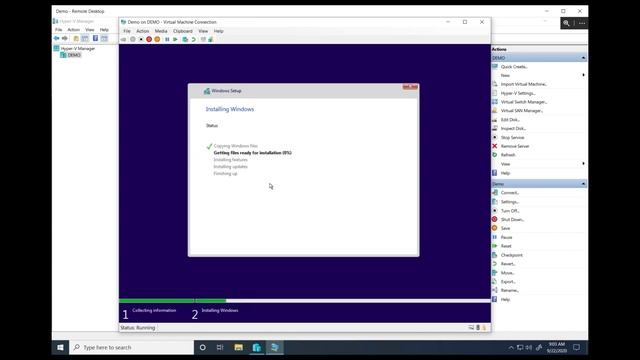Click Turn Off action for Demo VM
The height and width of the screenshot is (360, 640).
[x=510, y=211]
